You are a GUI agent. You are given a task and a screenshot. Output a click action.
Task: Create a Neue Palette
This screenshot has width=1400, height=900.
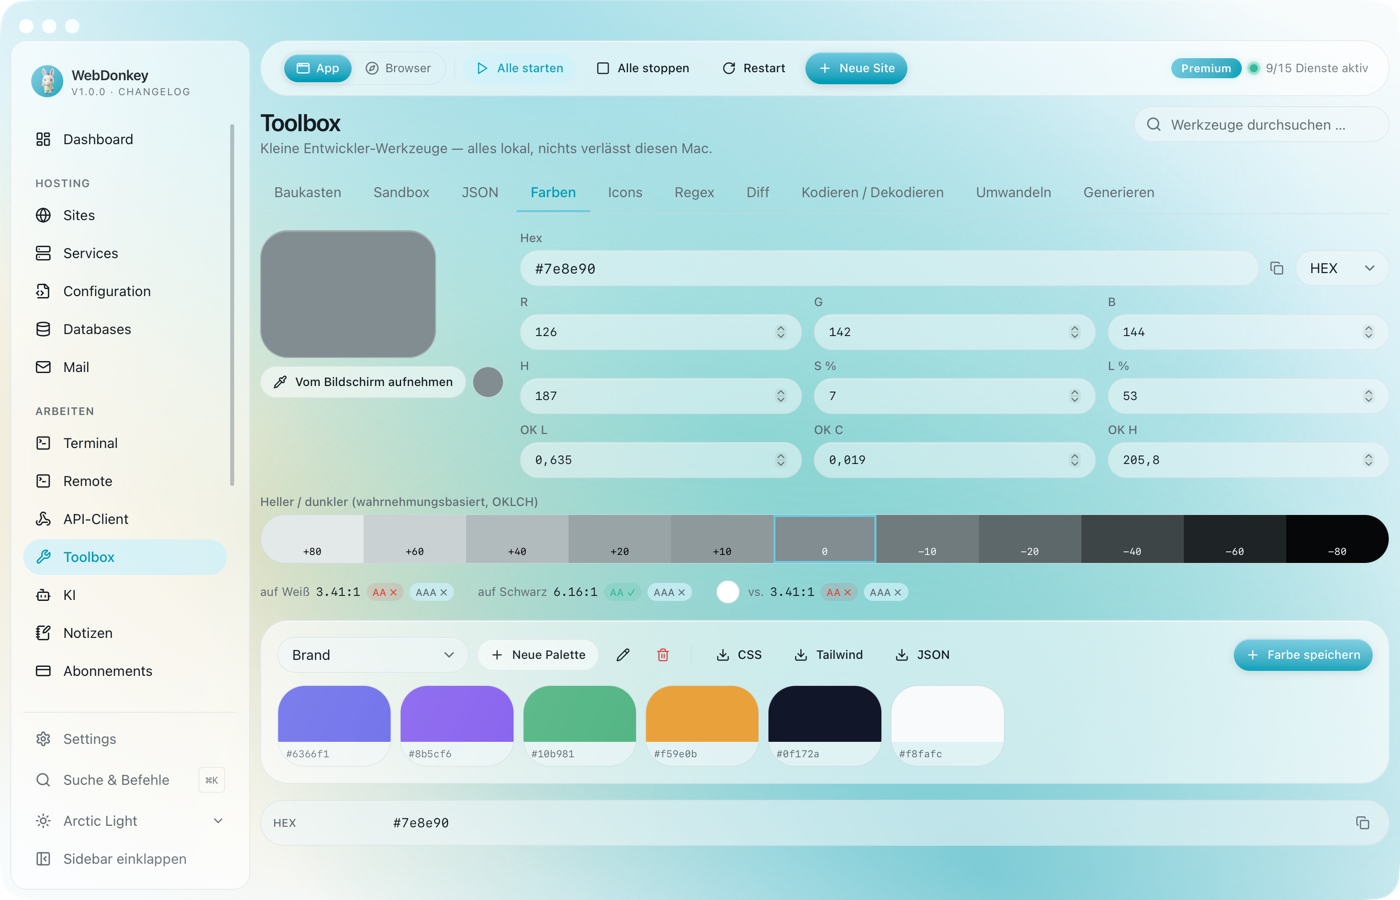(538, 655)
